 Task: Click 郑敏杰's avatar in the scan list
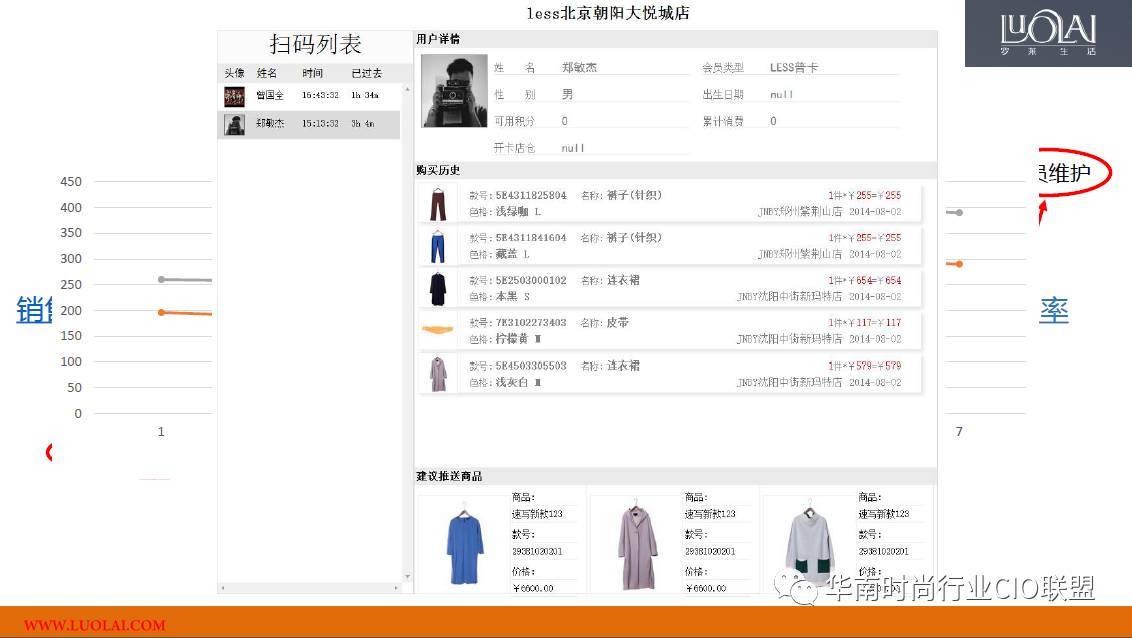[x=234, y=124]
